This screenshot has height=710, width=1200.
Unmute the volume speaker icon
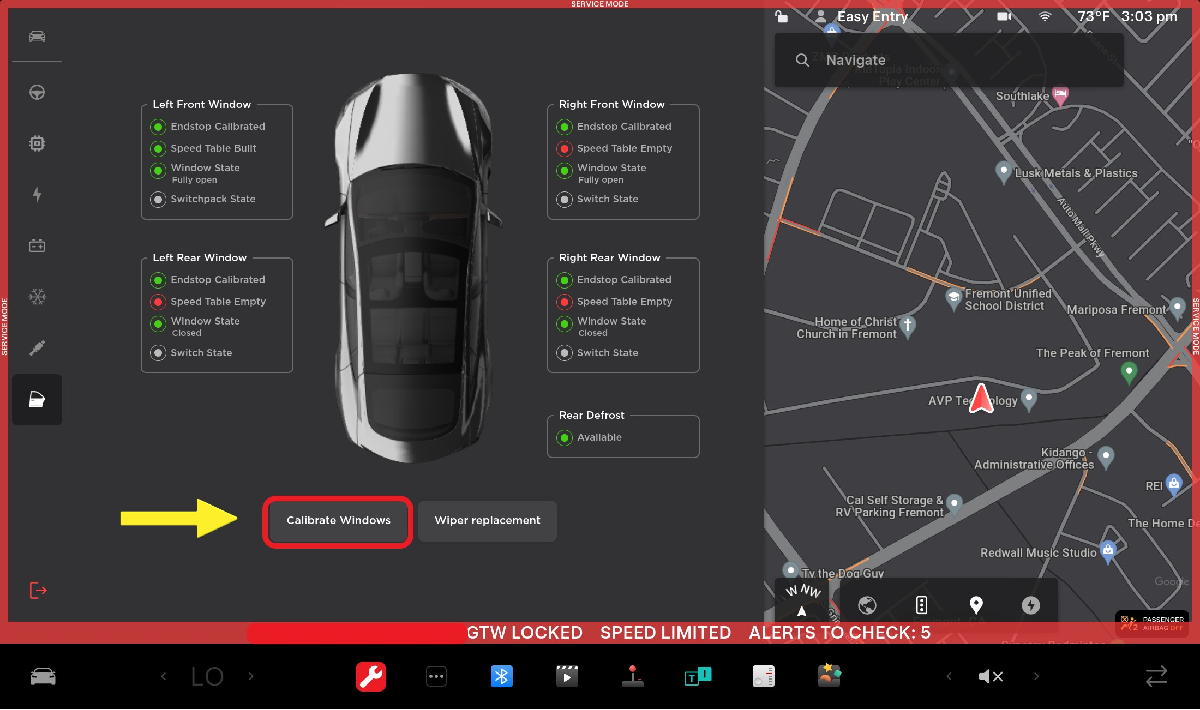pyautogui.click(x=990, y=677)
